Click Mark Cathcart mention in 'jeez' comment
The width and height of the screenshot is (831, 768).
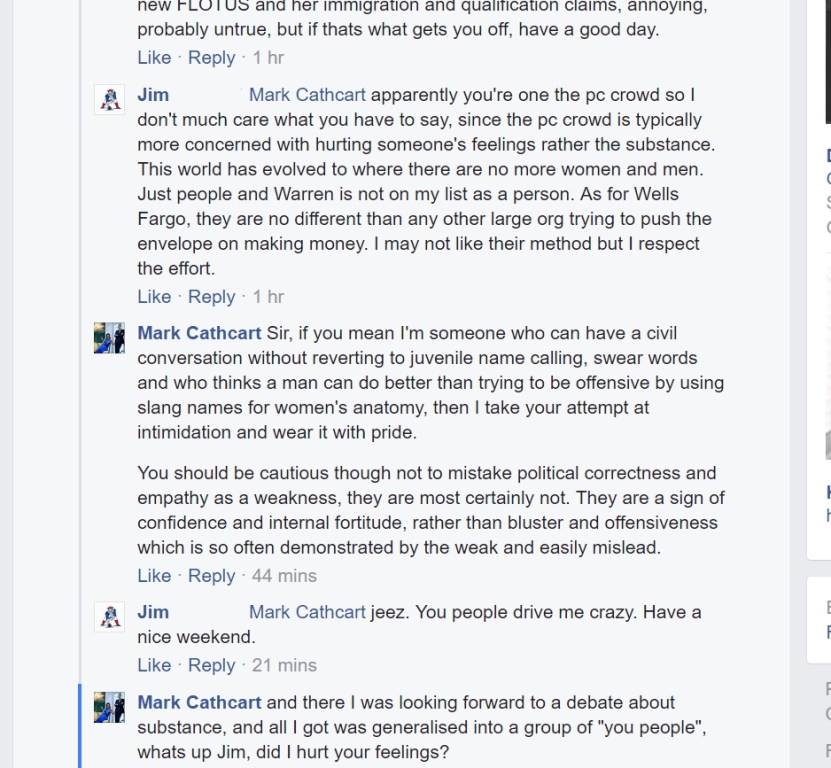(x=307, y=612)
